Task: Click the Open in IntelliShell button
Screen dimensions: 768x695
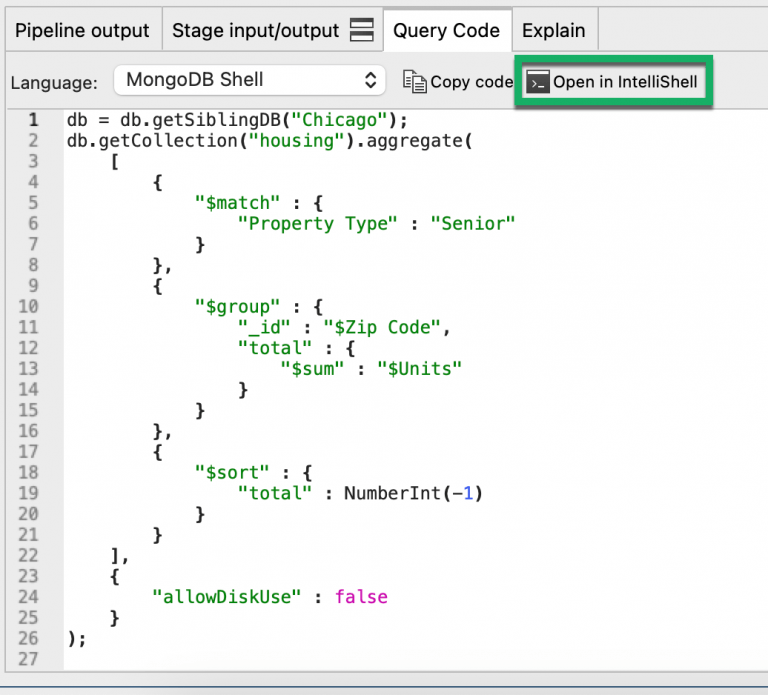Action: [x=613, y=81]
